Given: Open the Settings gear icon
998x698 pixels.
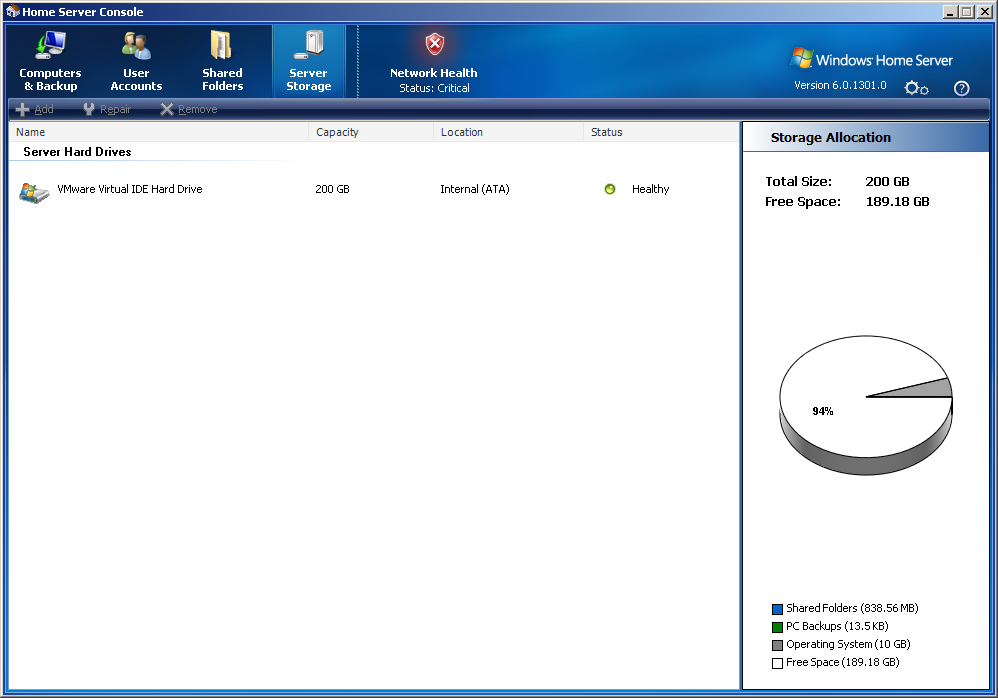Looking at the screenshot, I should pyautogui.click(x=916, y=88).
